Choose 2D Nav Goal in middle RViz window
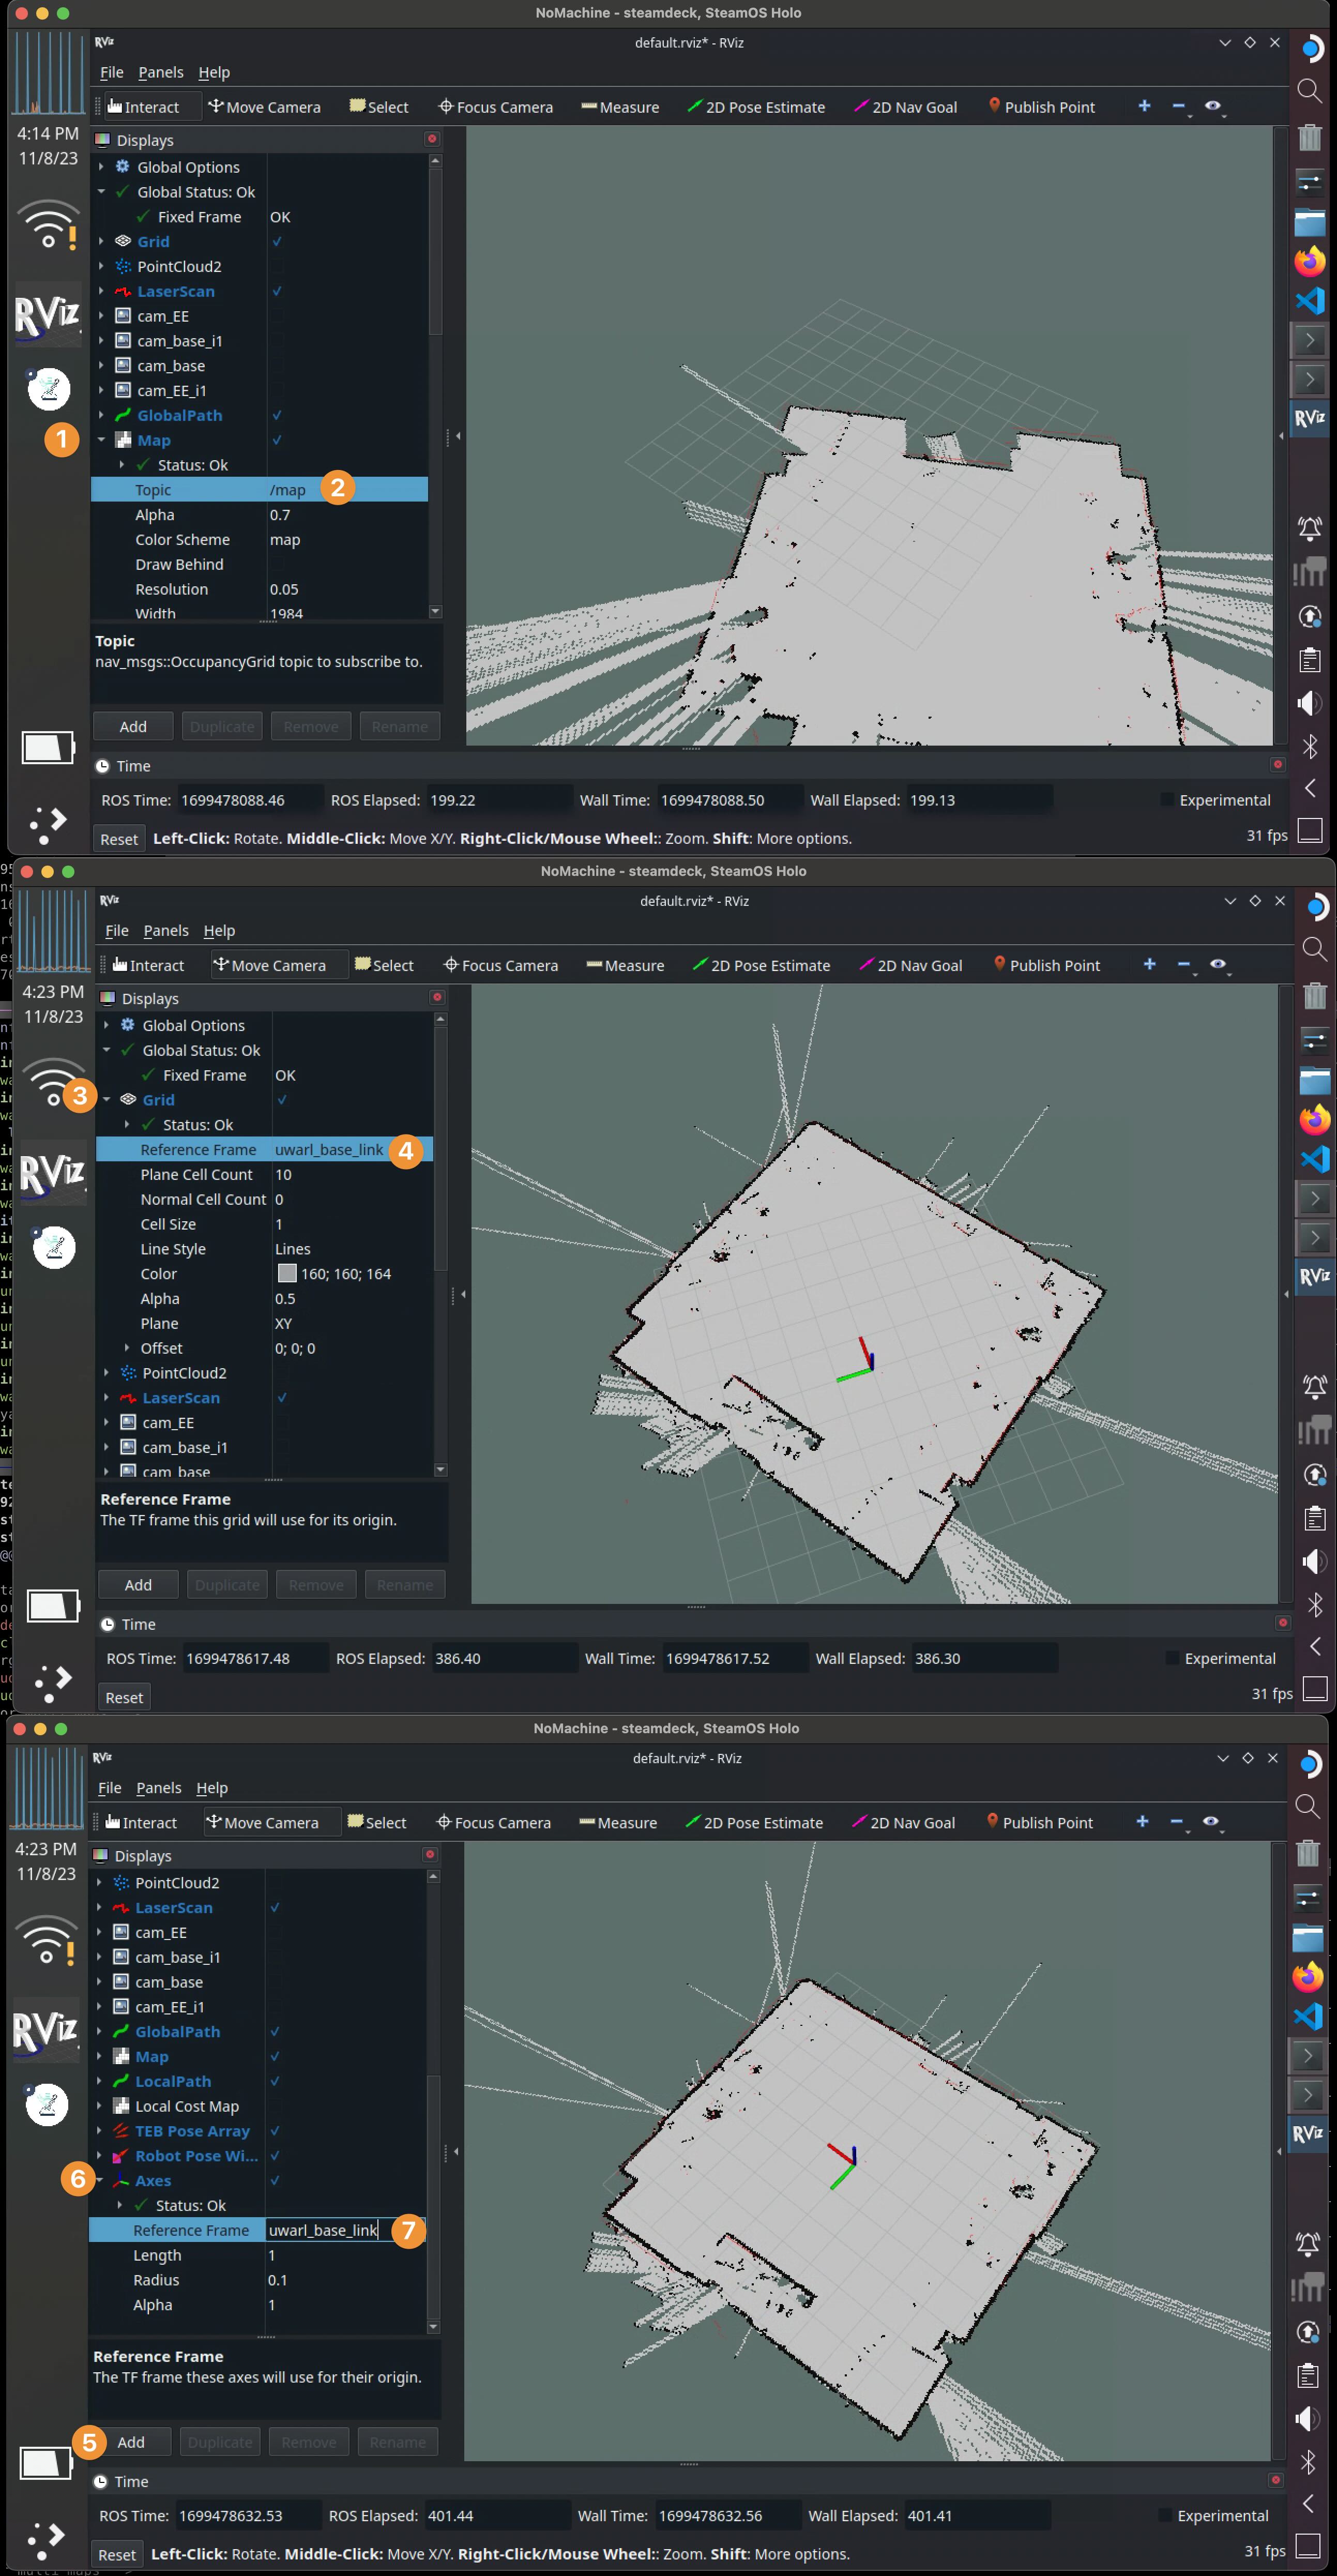Image resolution: width=1337 pixels, height=2576 pixels. (x=910, y=965)
